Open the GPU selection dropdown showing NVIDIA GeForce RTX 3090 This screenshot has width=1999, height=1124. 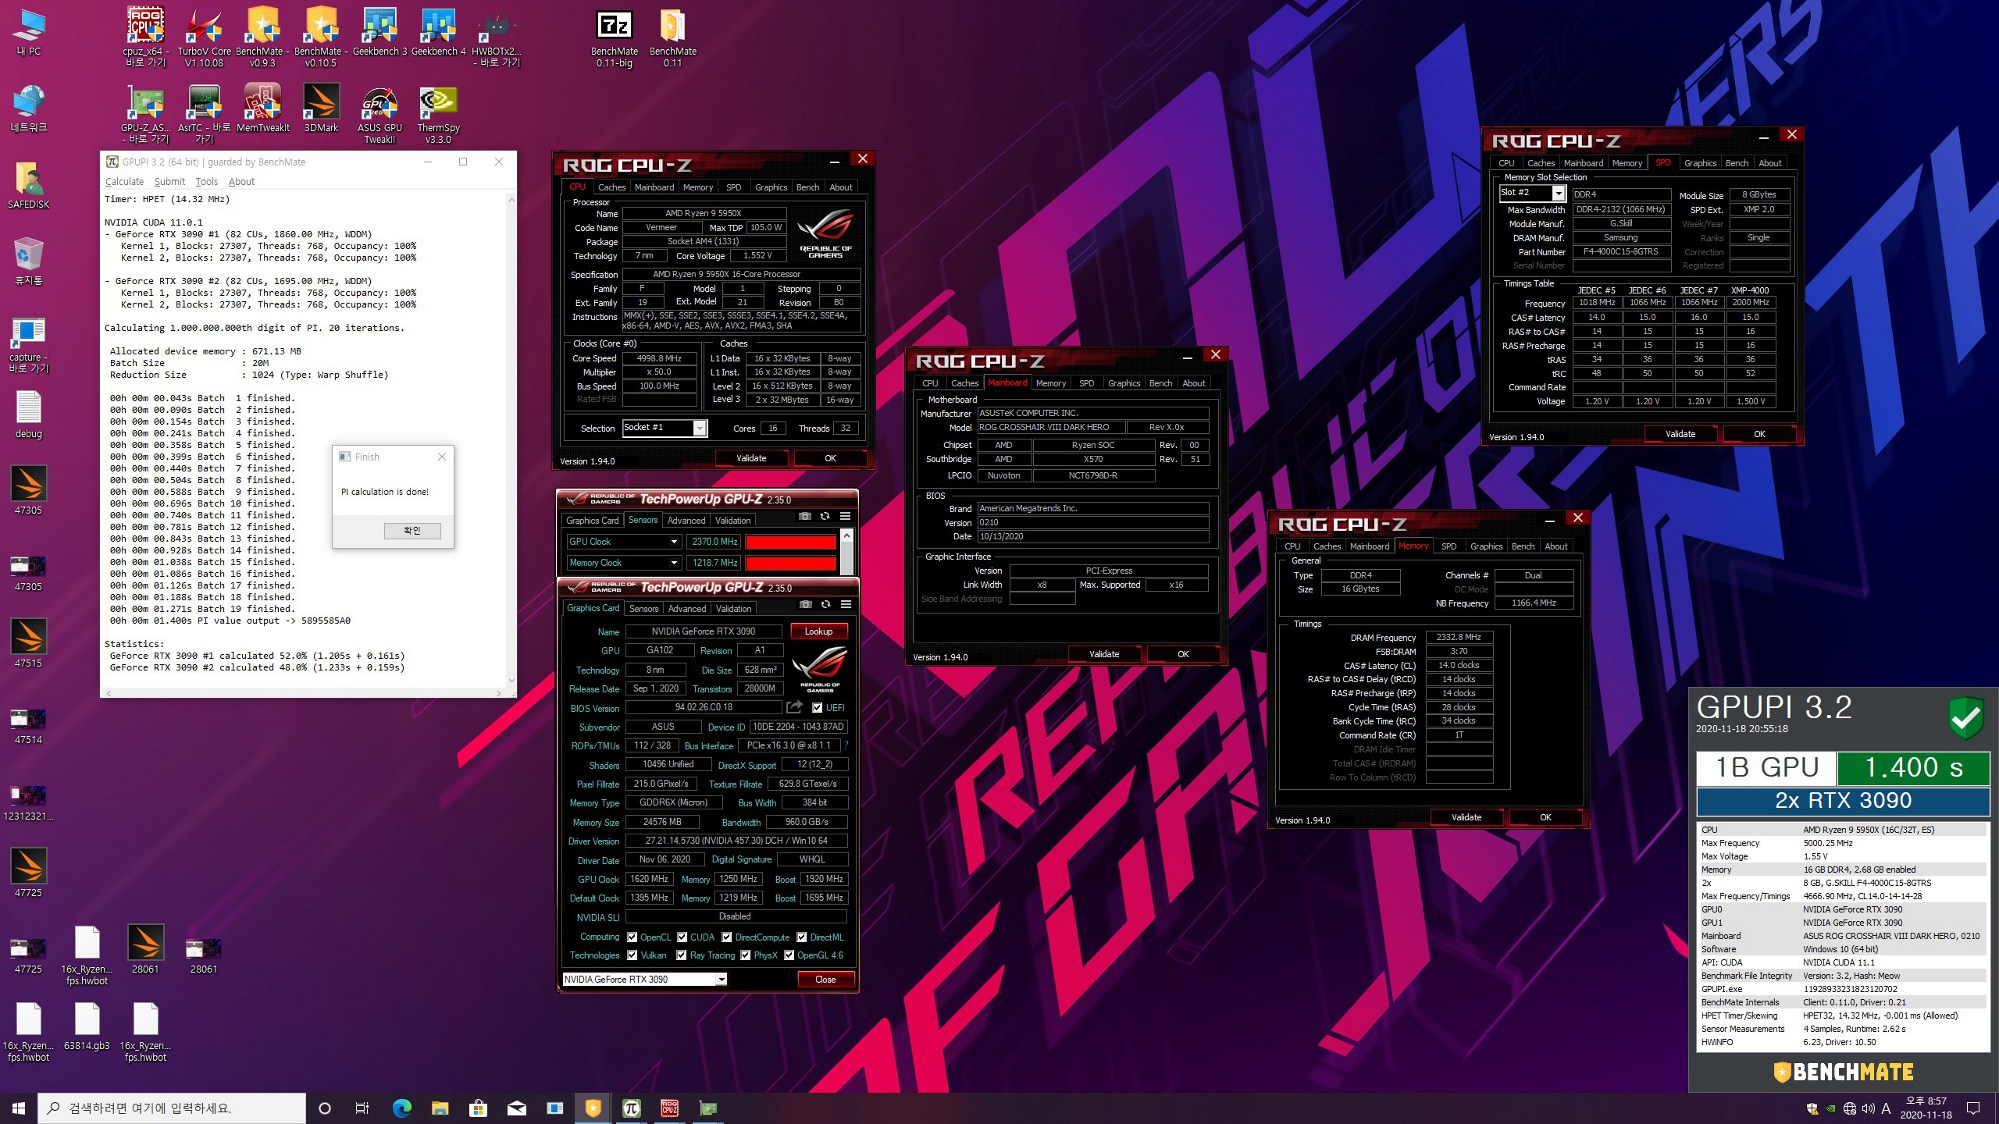(x=645, y=979)
